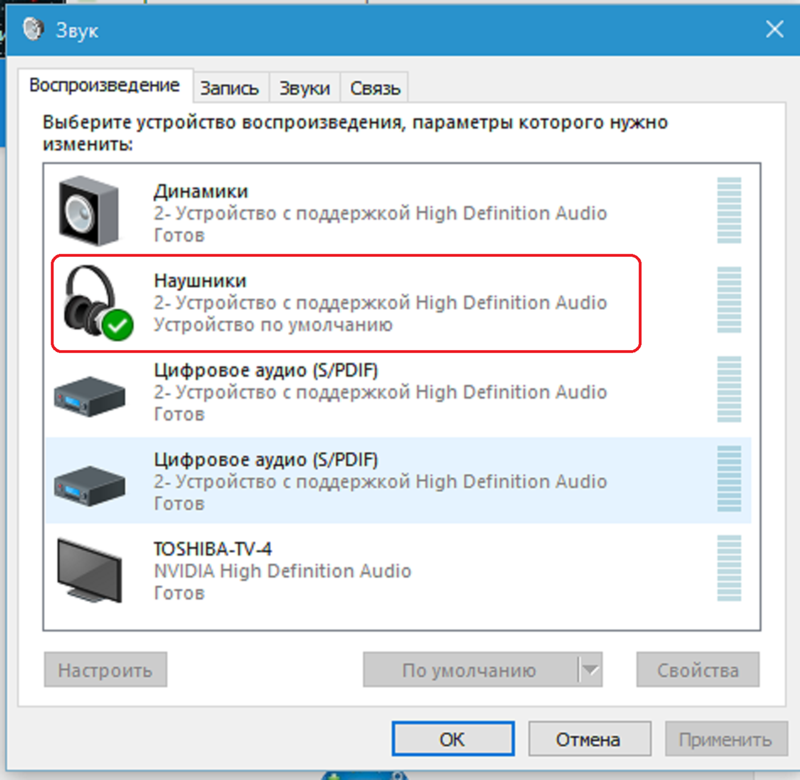The image size is (800, 780).
Task: Click the TOSHIBA-TV-4 device name
Action: (x=213, y=549)
